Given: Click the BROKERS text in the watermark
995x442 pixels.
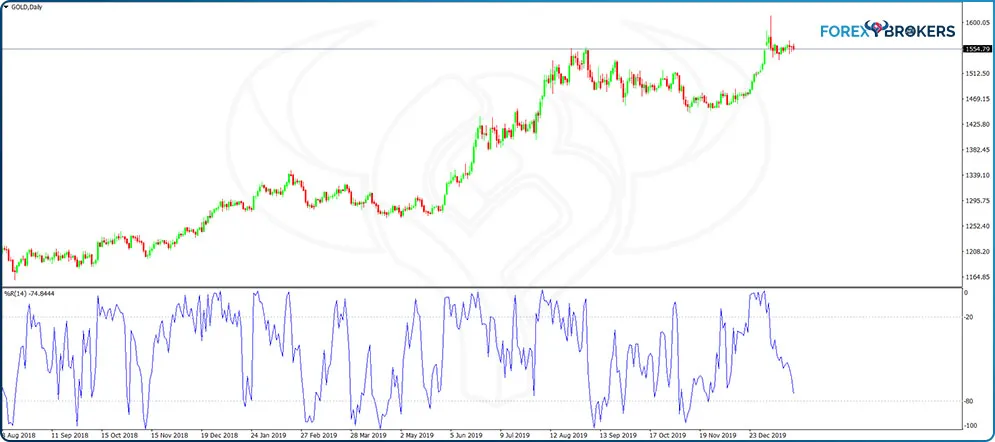Looking at the screenshot, I should 920,31.
